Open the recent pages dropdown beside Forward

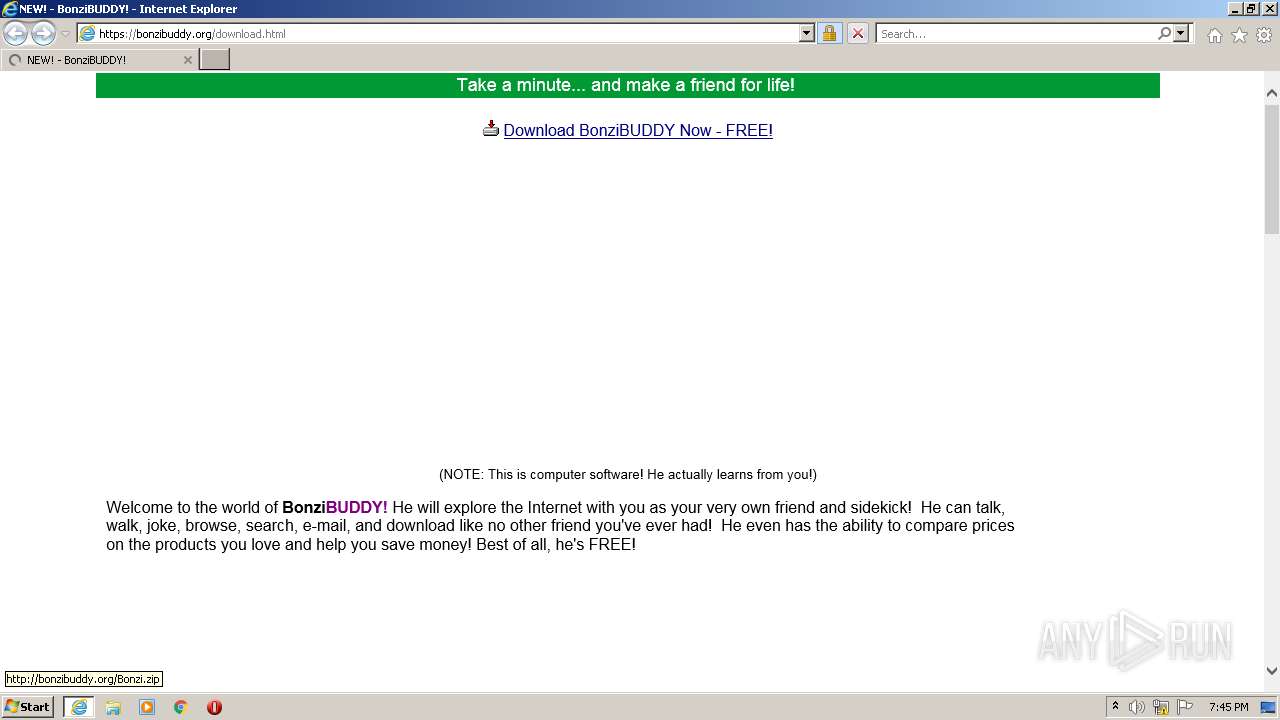coord(65,34)
